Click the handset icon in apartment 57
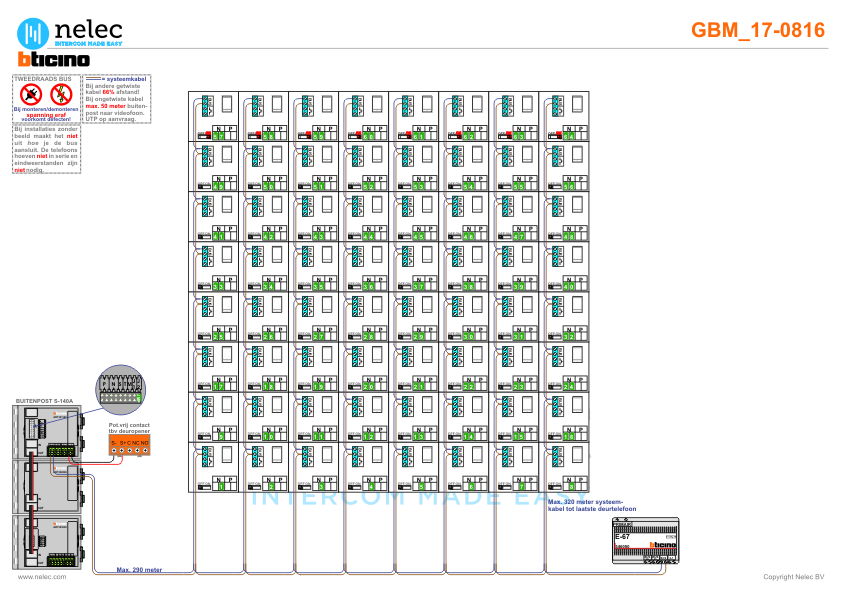The height and width of the screenshot is (595, 841). [228, 105]
